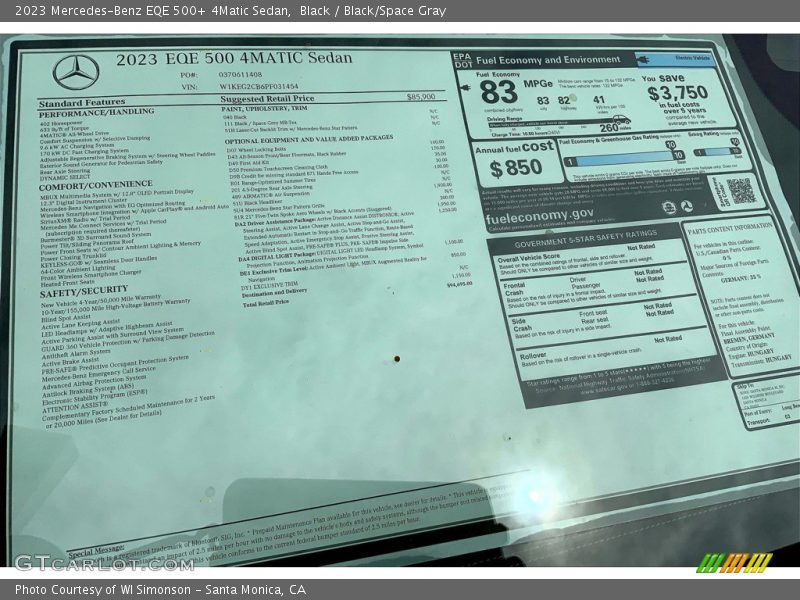Click the 'Blind Spot Assist' feature line

[x=65, y=318]
